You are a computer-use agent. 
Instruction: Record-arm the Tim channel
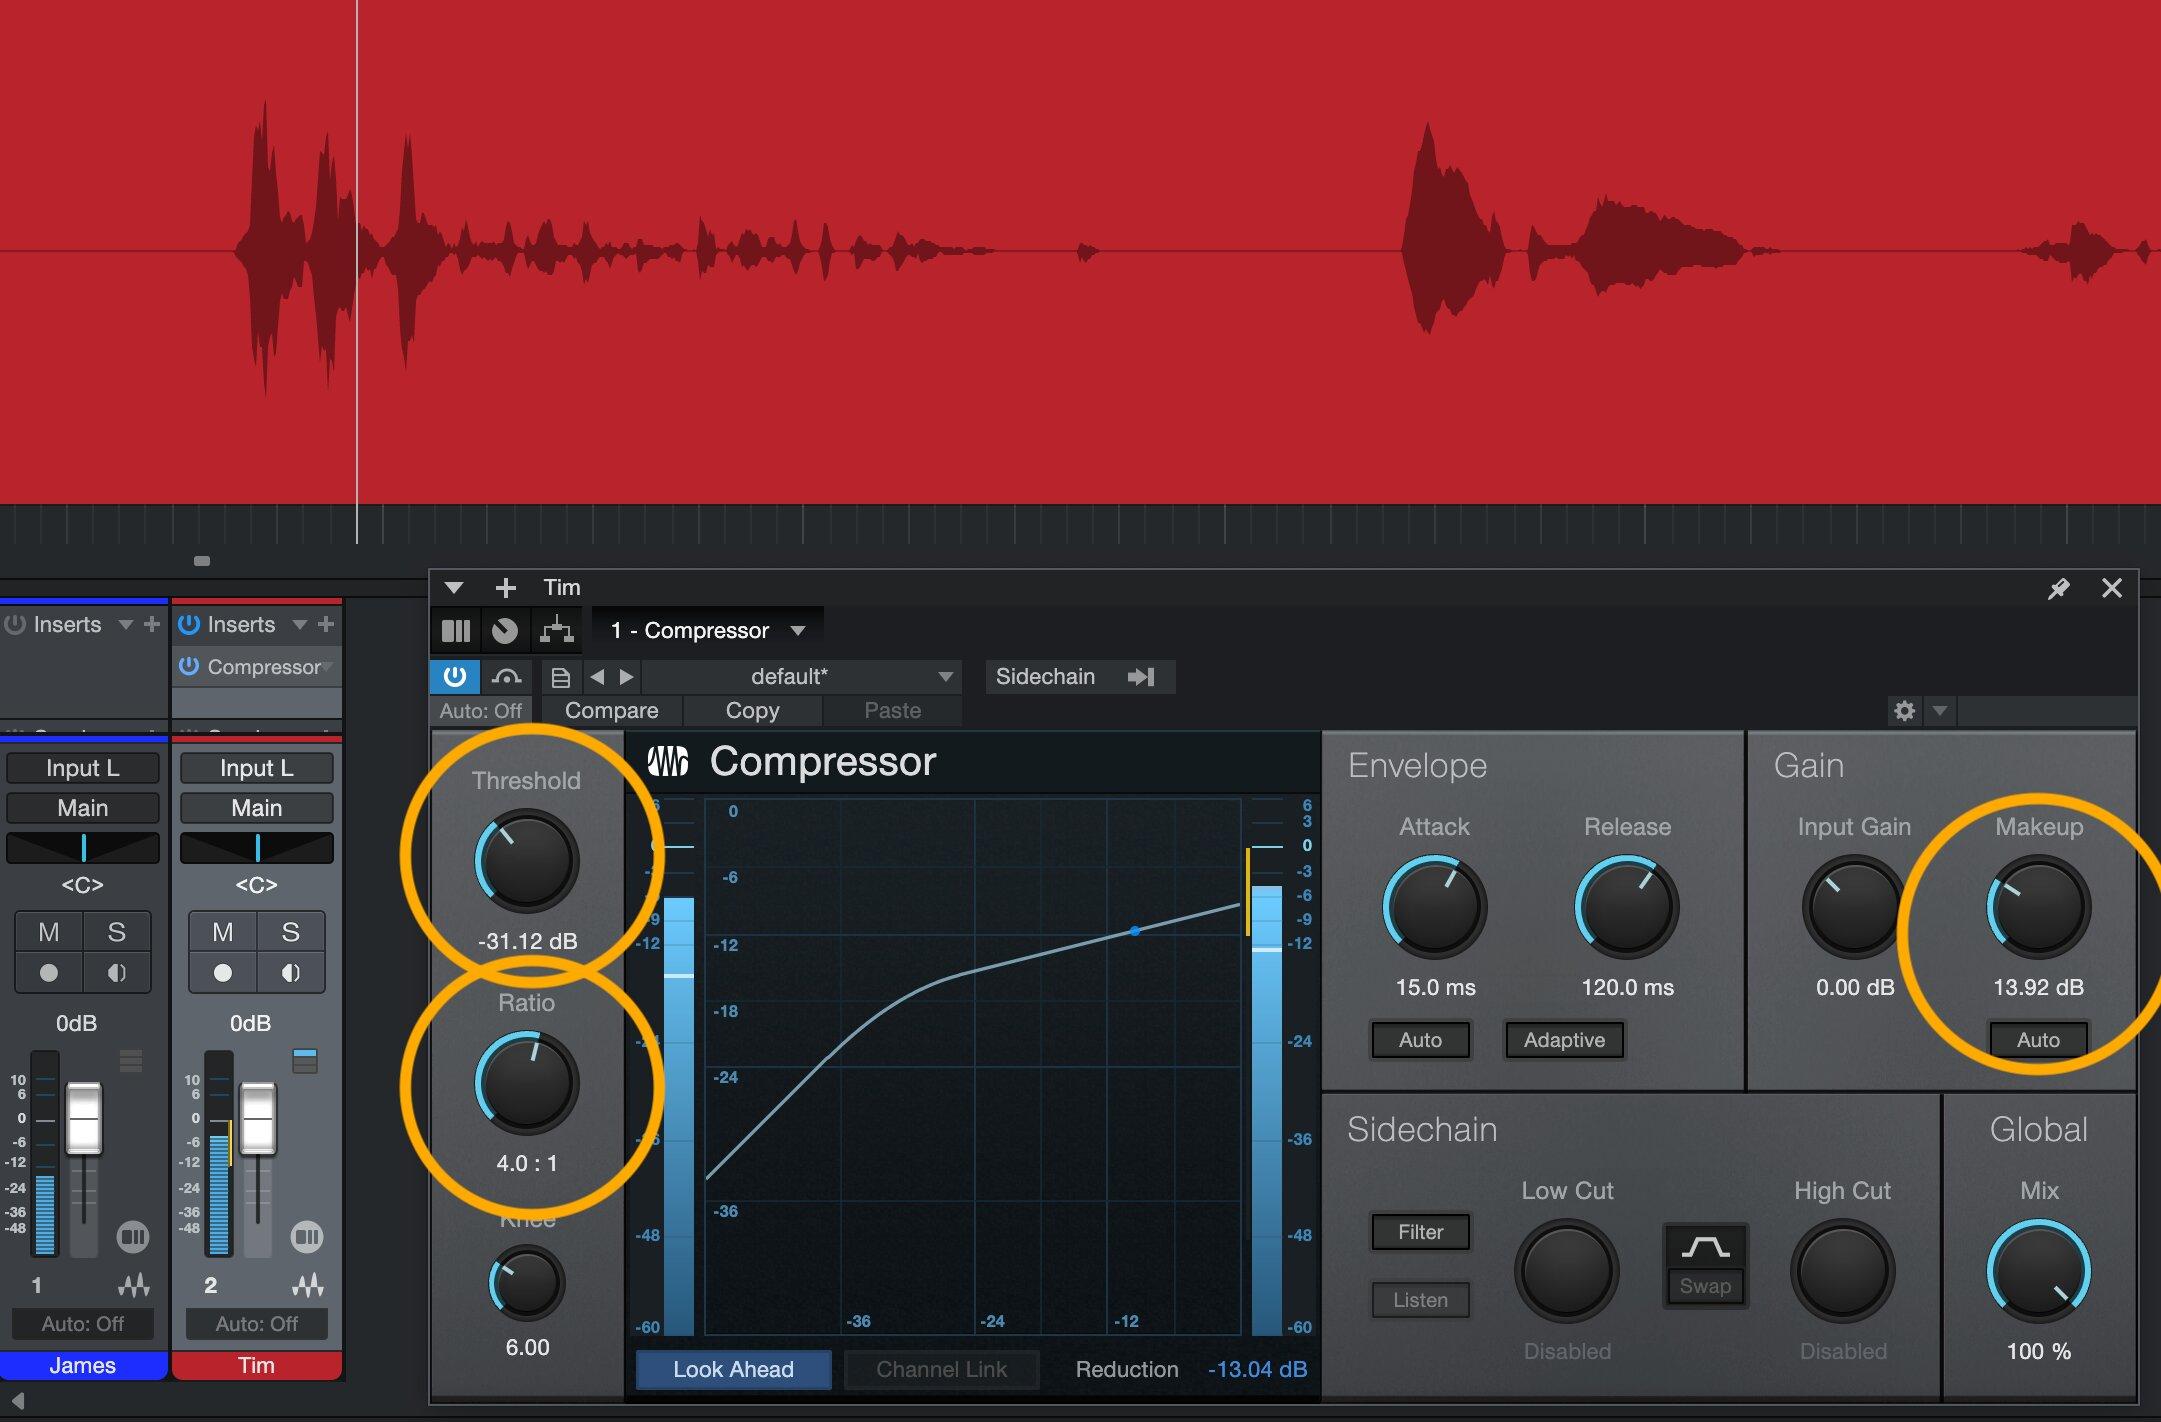(222, 973)
